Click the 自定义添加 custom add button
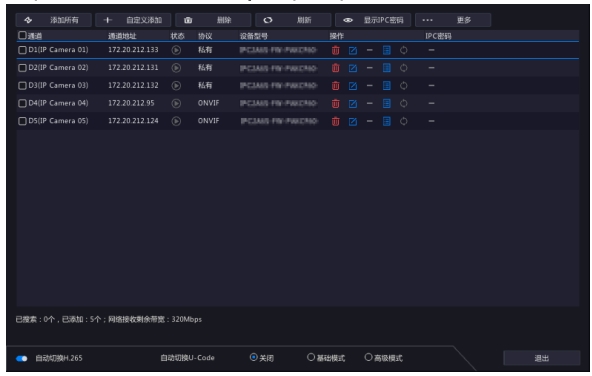 [133, 20]
